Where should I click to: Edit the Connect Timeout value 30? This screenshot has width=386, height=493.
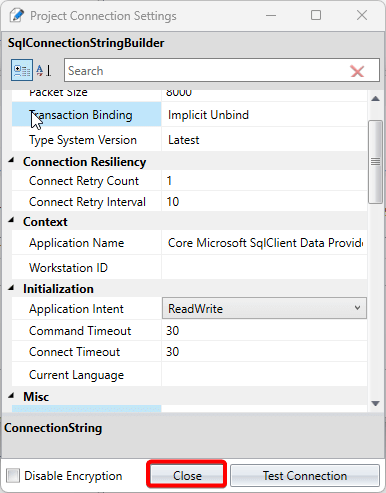(264, 351)
